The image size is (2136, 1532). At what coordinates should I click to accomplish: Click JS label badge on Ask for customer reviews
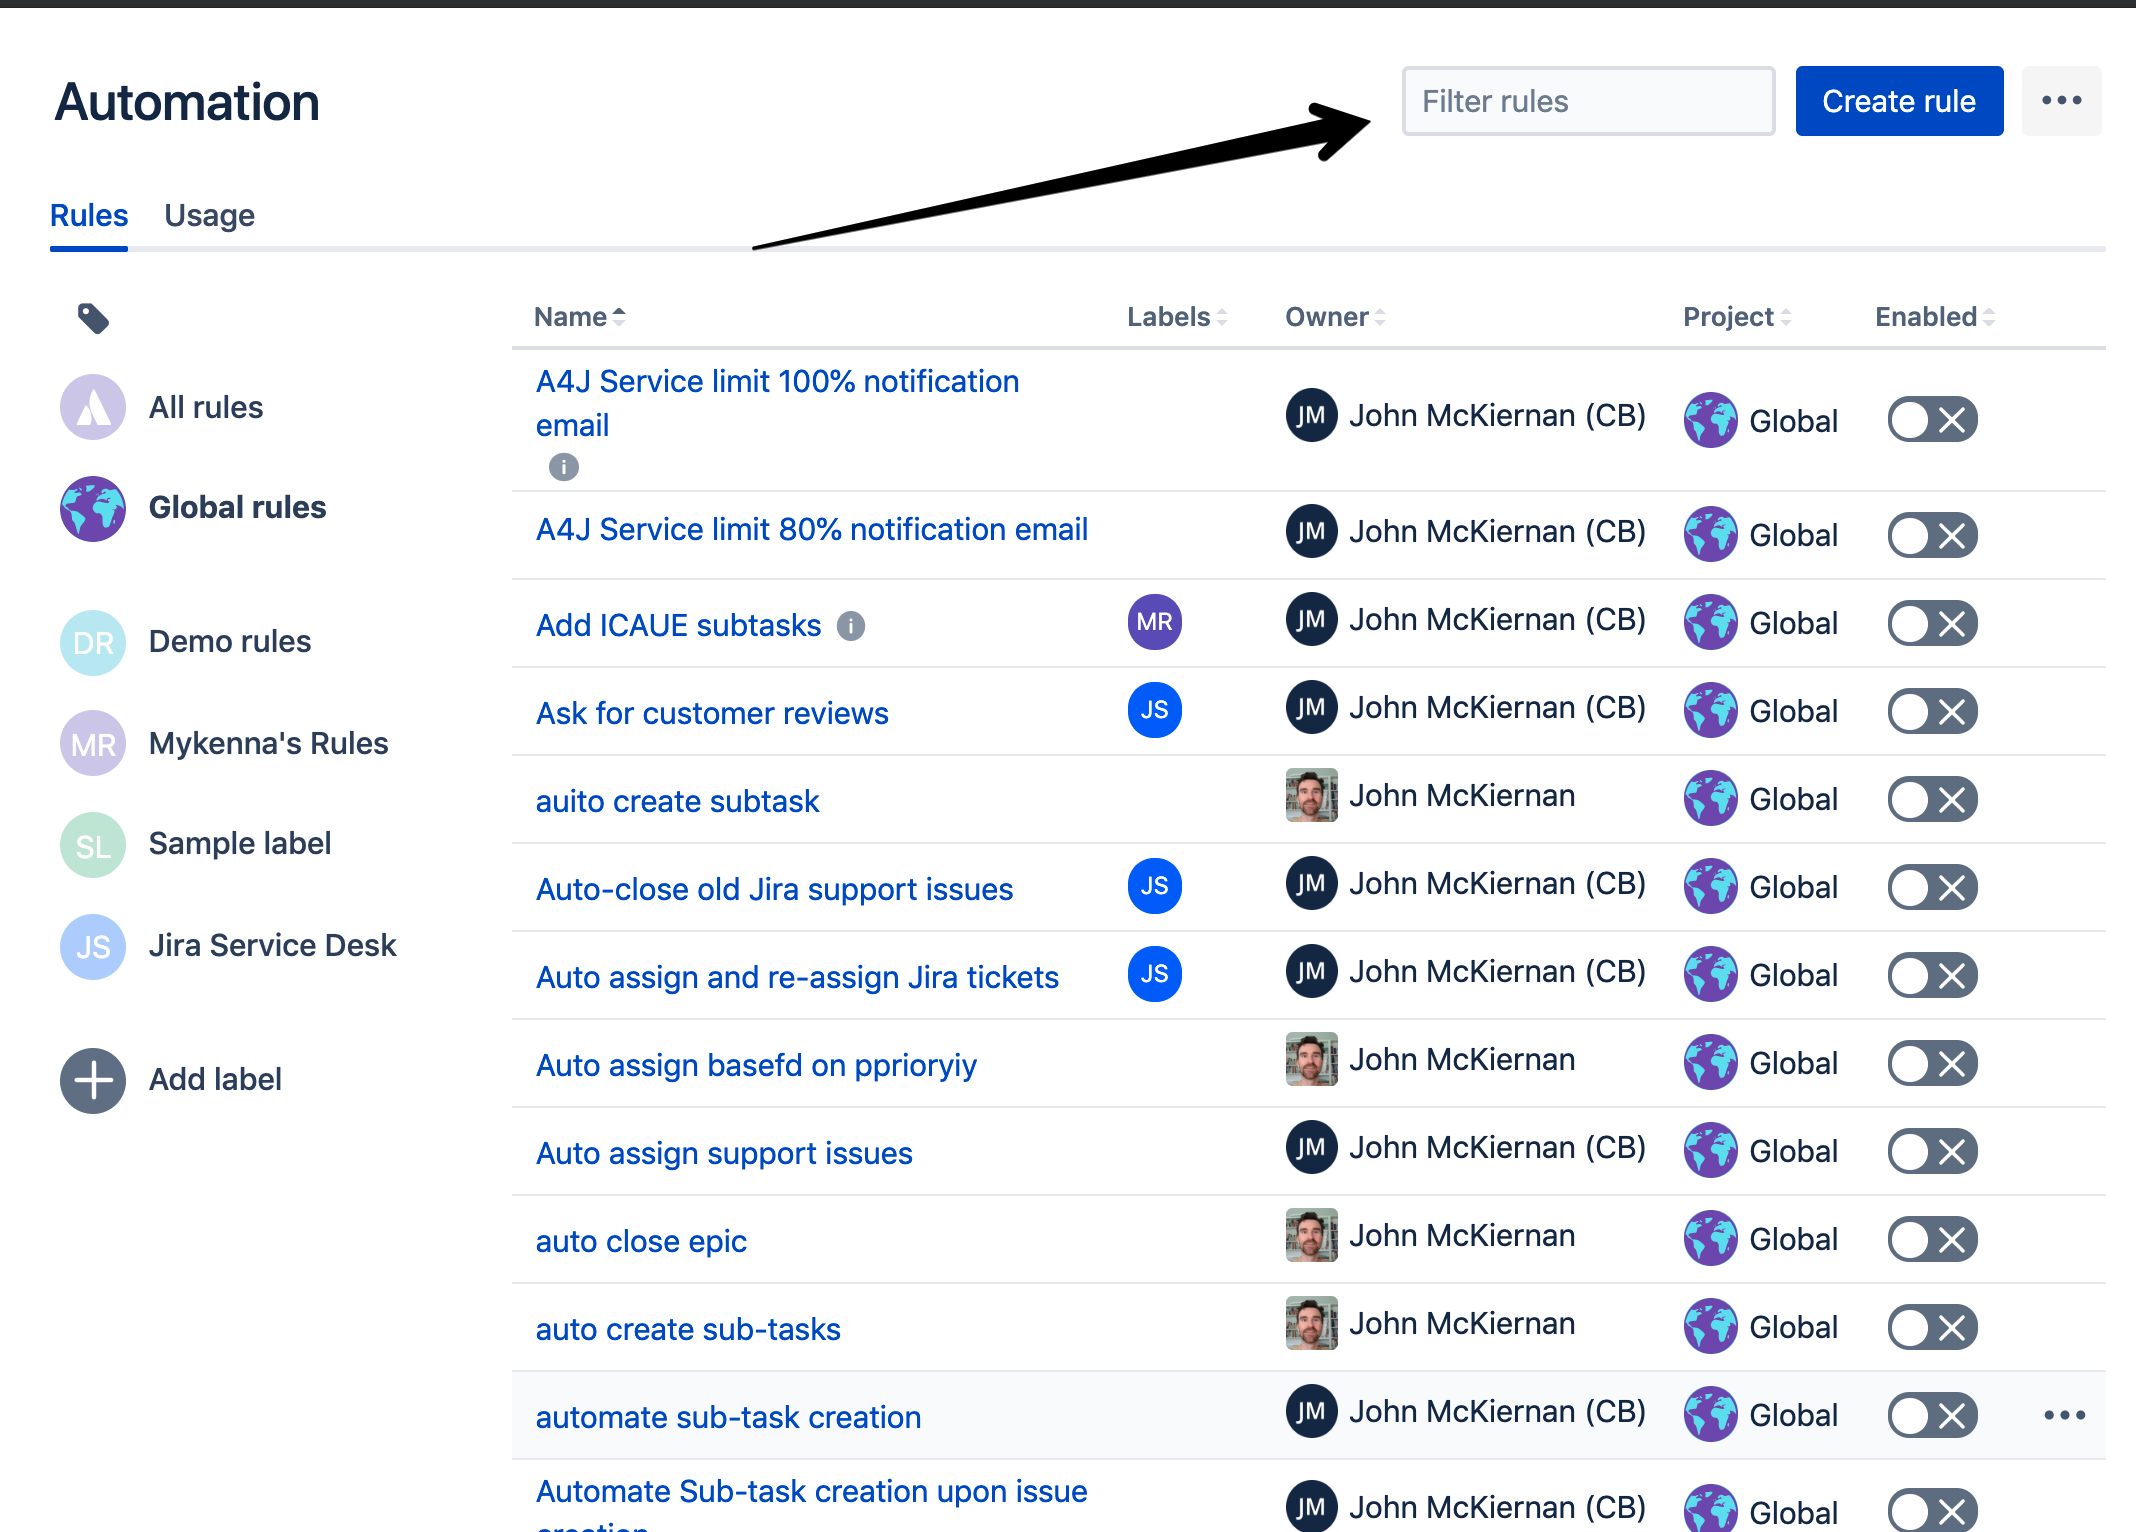1155,710
